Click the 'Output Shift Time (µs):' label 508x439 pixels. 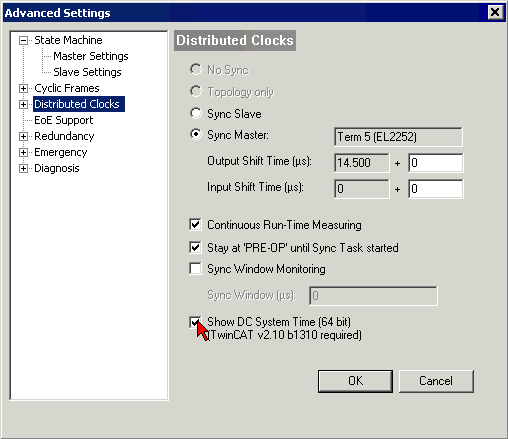coord(259,161)
